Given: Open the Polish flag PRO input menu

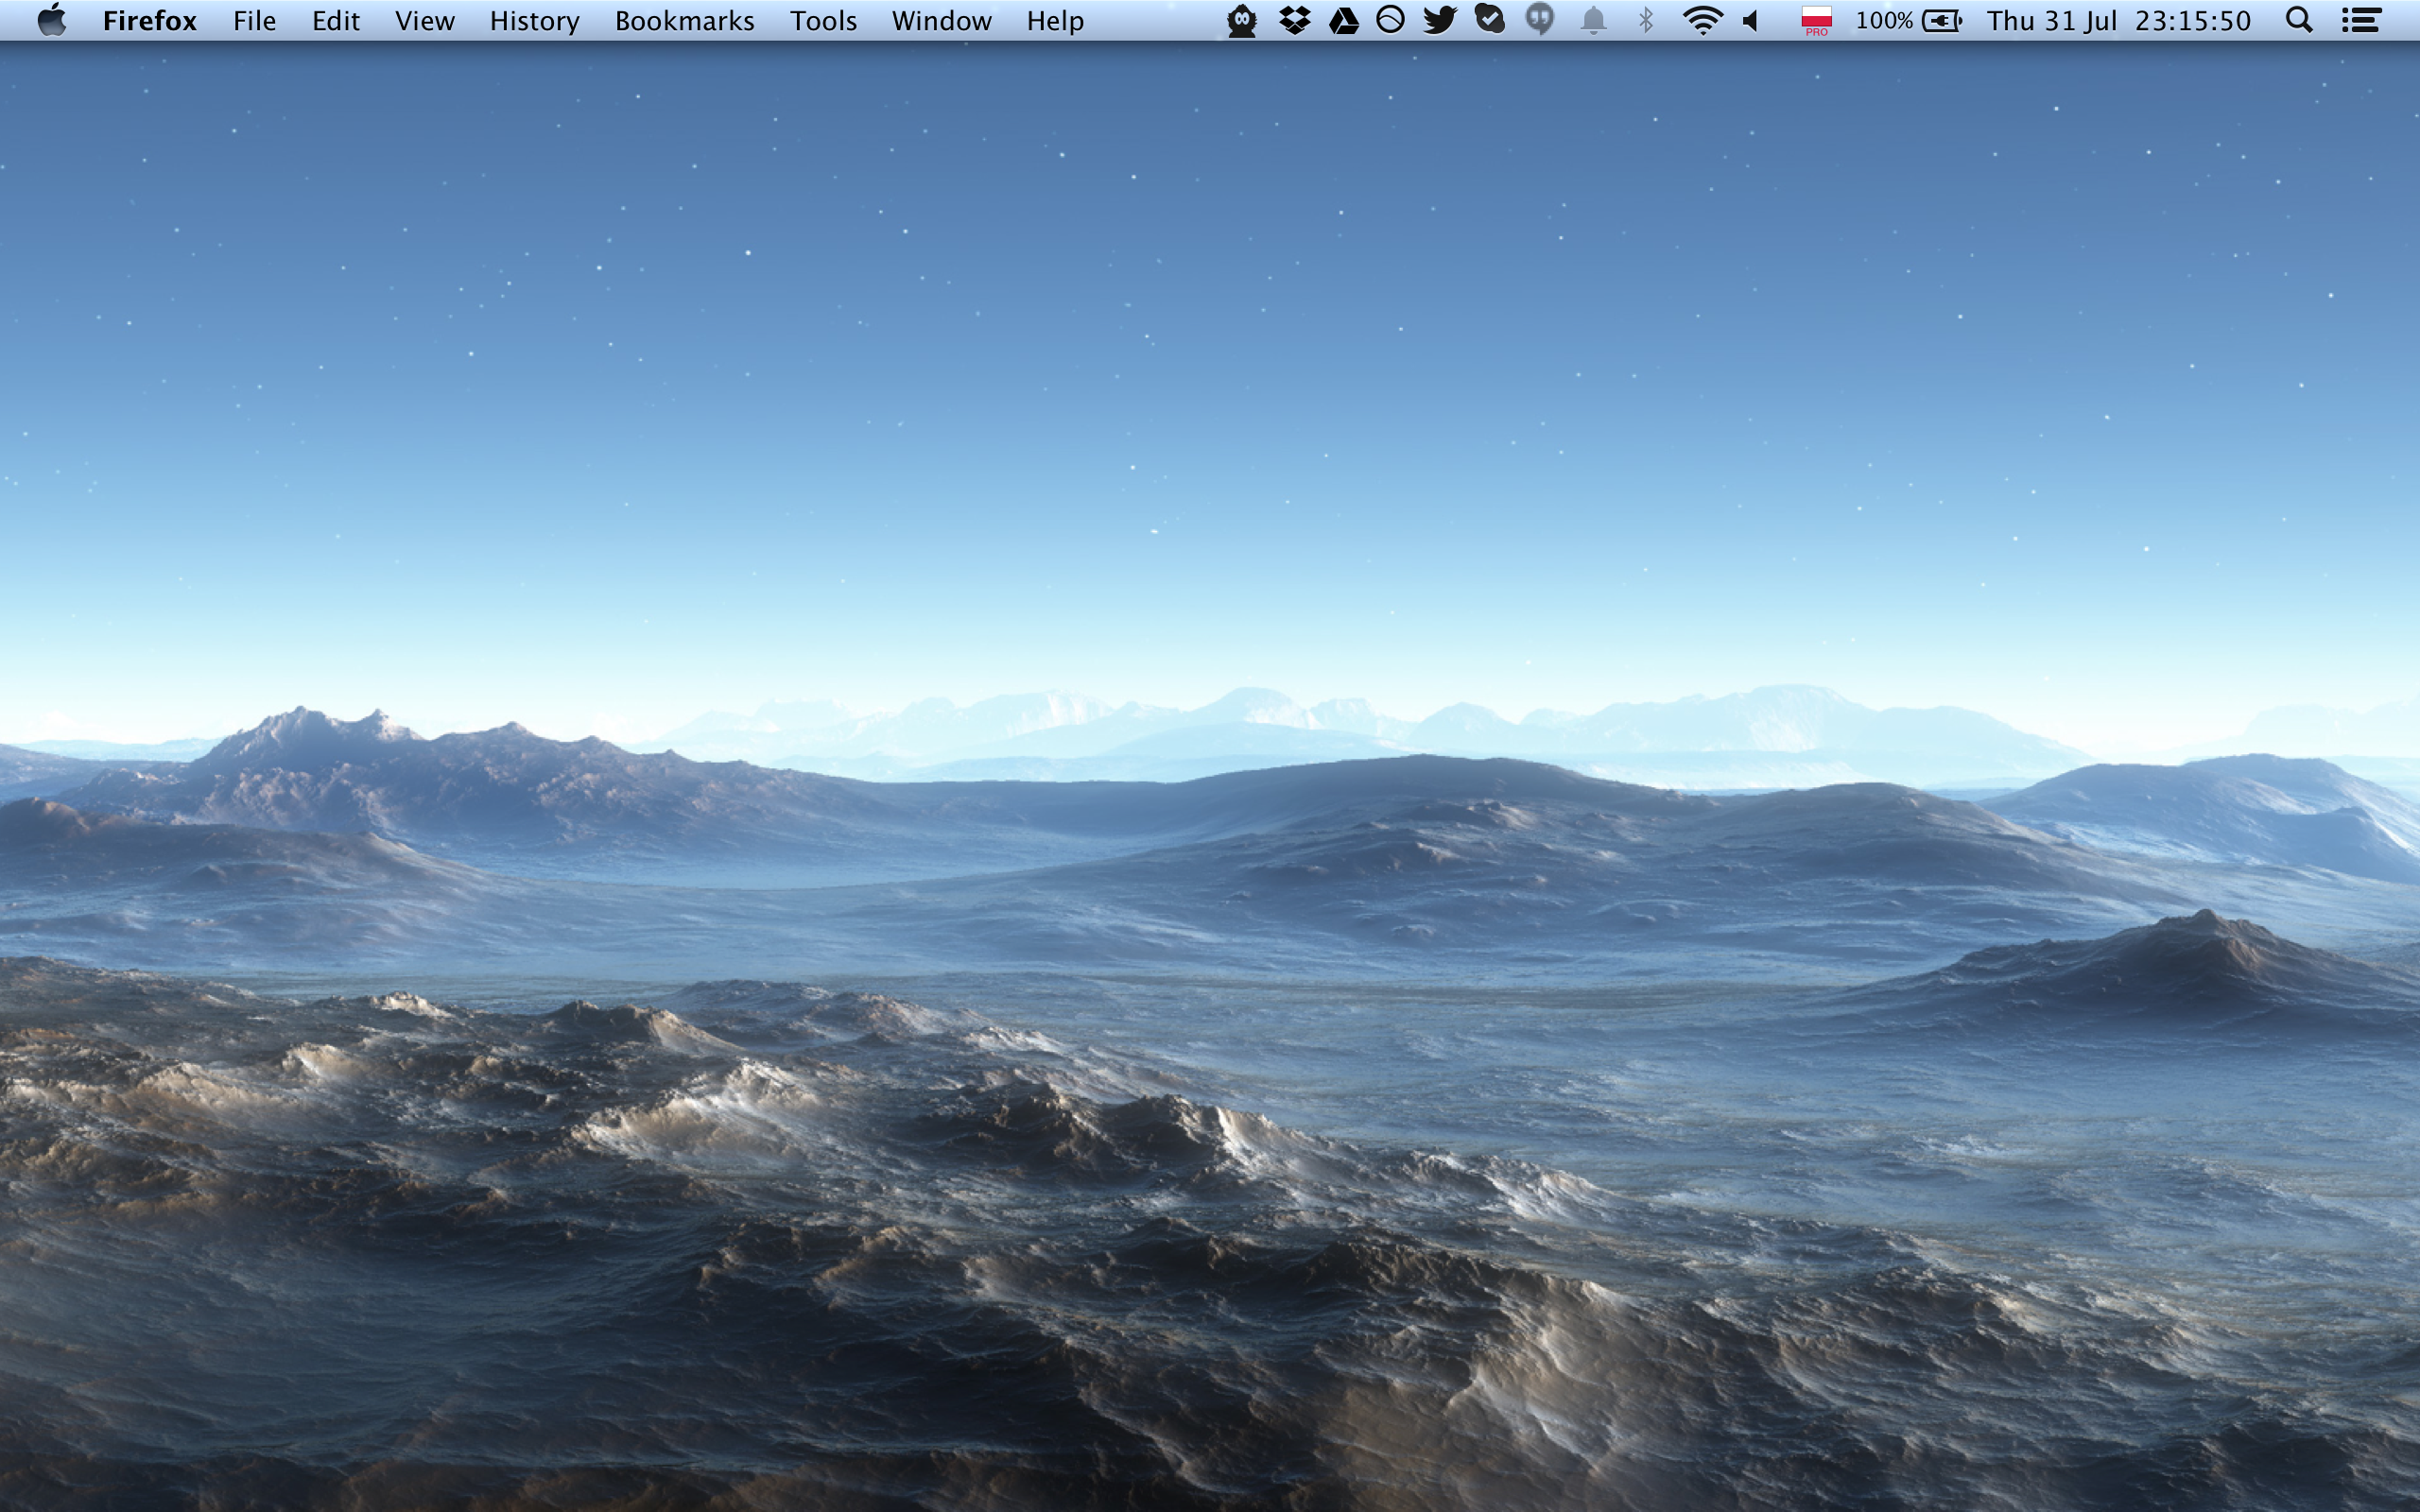Looking at the screenshot, I should (1816, 20).
